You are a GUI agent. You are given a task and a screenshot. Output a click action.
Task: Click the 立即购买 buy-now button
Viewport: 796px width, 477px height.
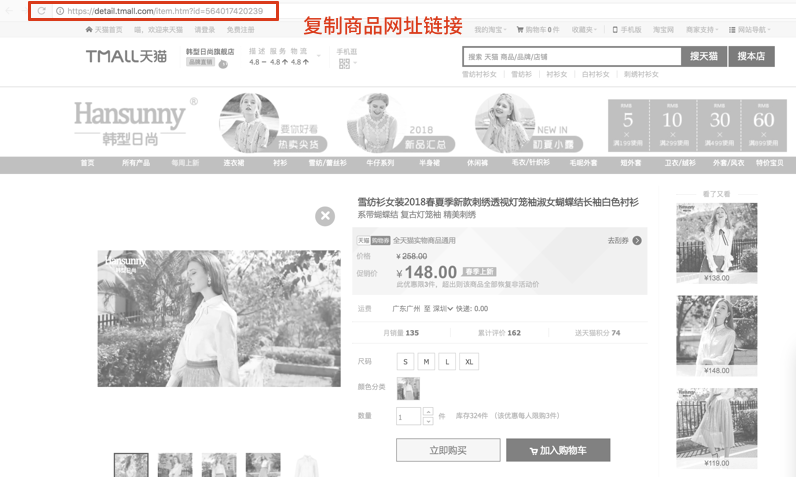click(x=448, y=450)
